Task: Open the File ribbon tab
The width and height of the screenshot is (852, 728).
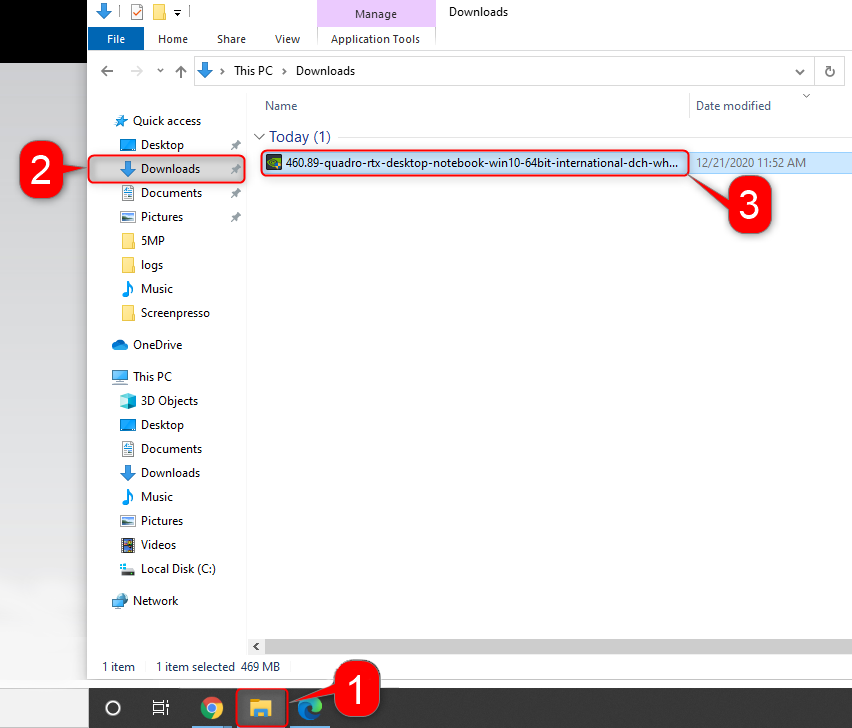Action: (x=116, y=39)
